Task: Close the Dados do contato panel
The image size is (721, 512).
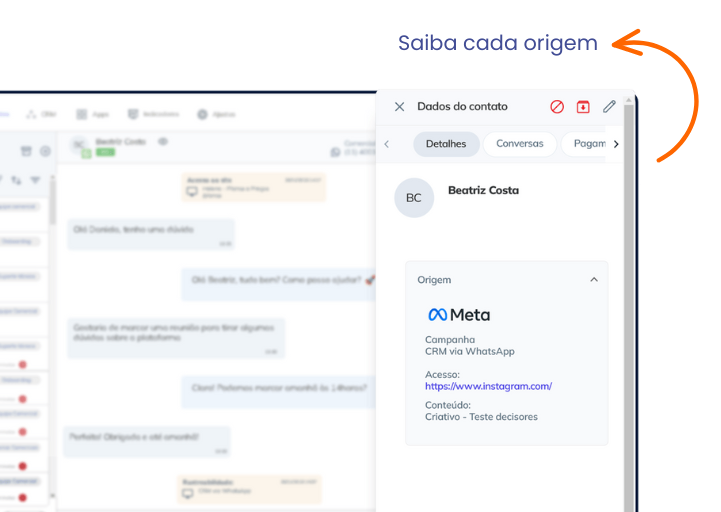Action: pos(399,107)
